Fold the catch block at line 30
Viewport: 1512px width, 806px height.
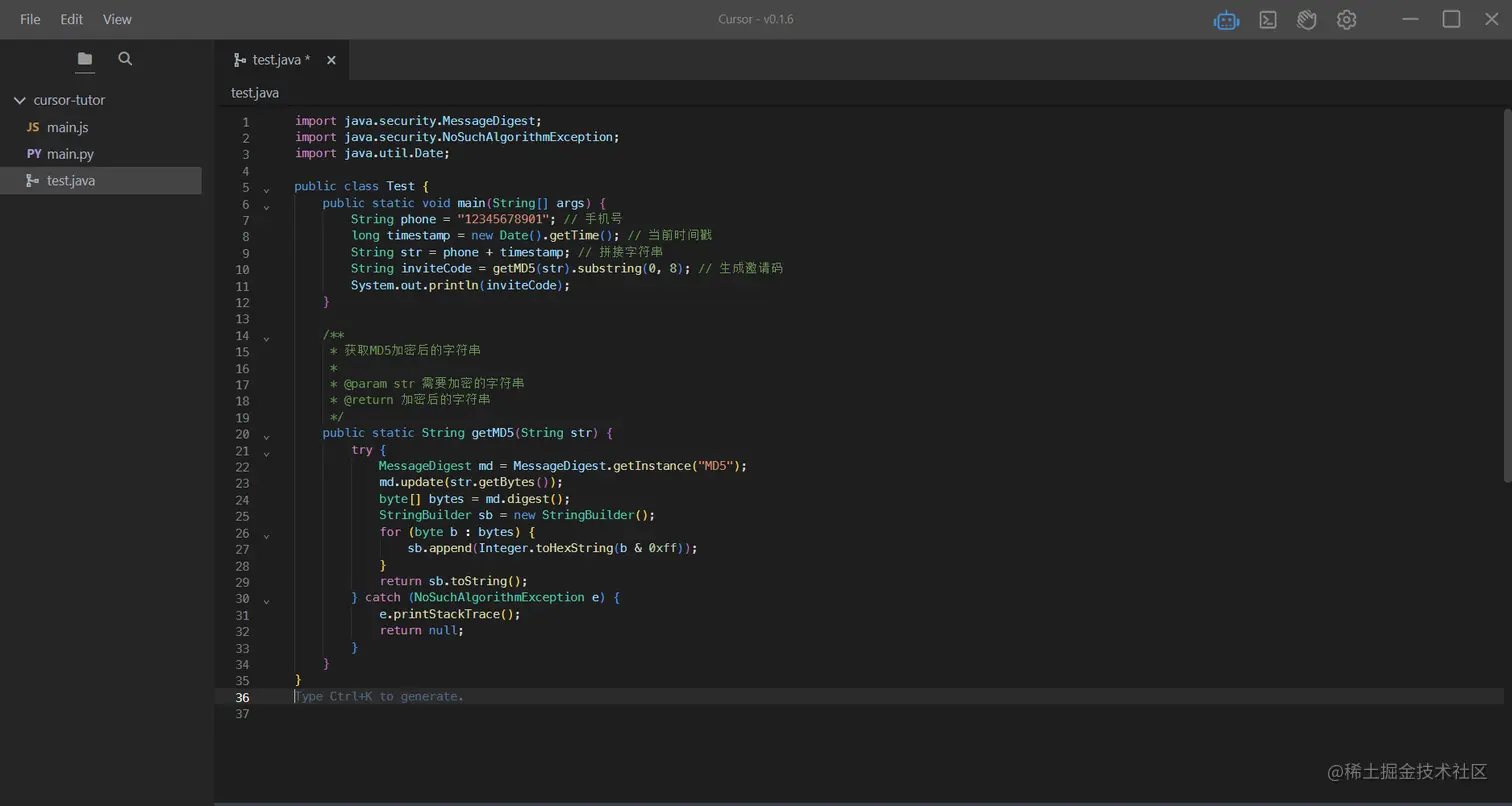(x=267, y=601)
